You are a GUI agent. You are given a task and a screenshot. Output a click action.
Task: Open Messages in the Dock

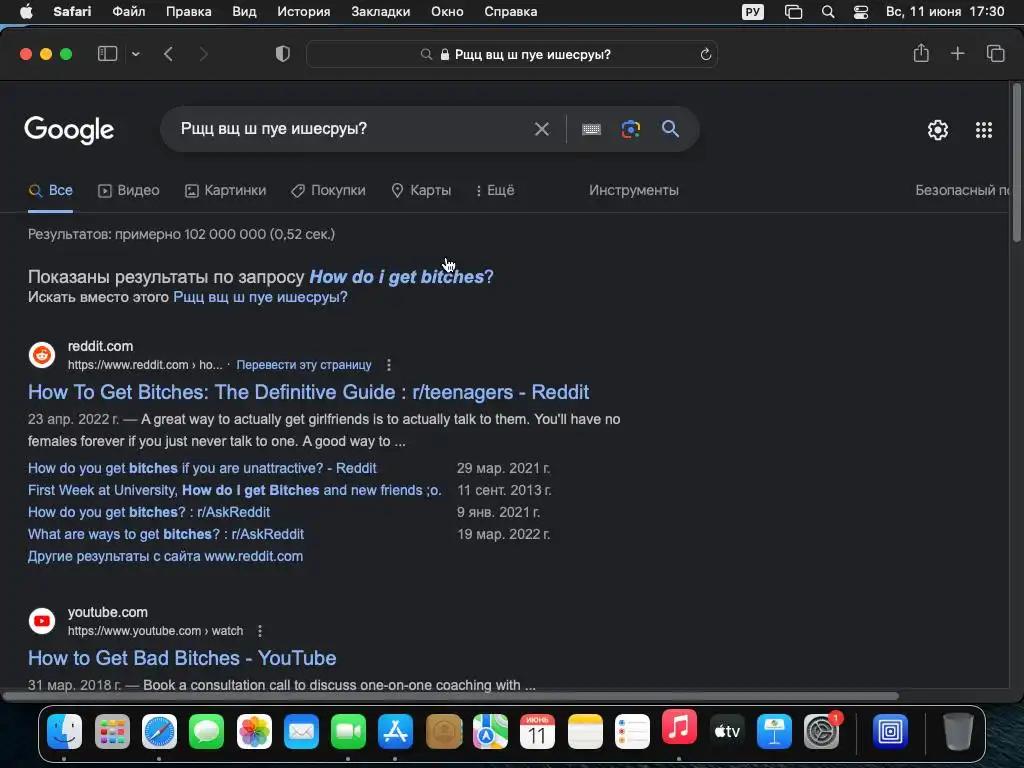[206, 731]
